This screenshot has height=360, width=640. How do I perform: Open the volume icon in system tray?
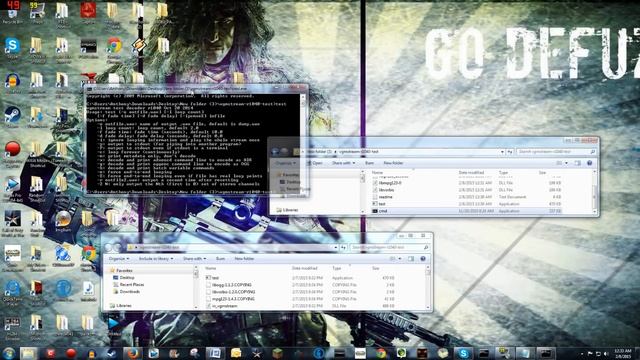(606, 353)
